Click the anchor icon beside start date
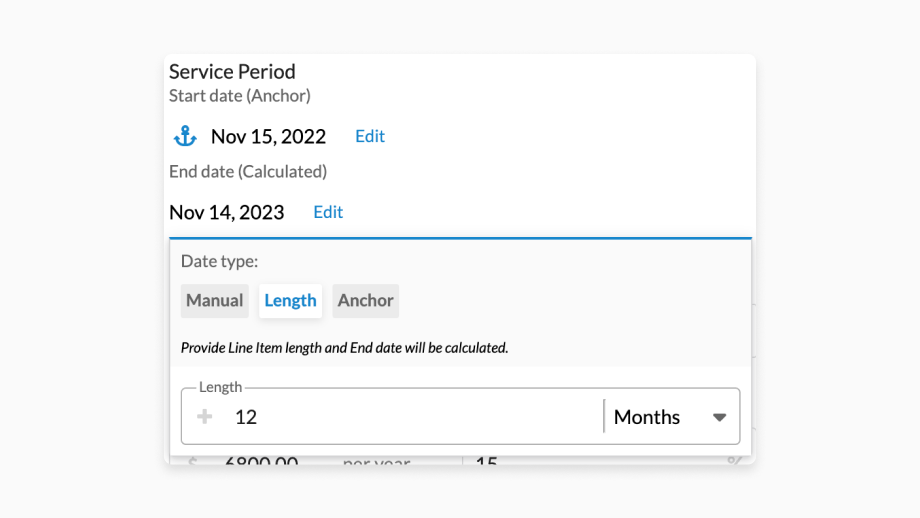This screenshot has width=920, height=518. (x=185, y=137)
